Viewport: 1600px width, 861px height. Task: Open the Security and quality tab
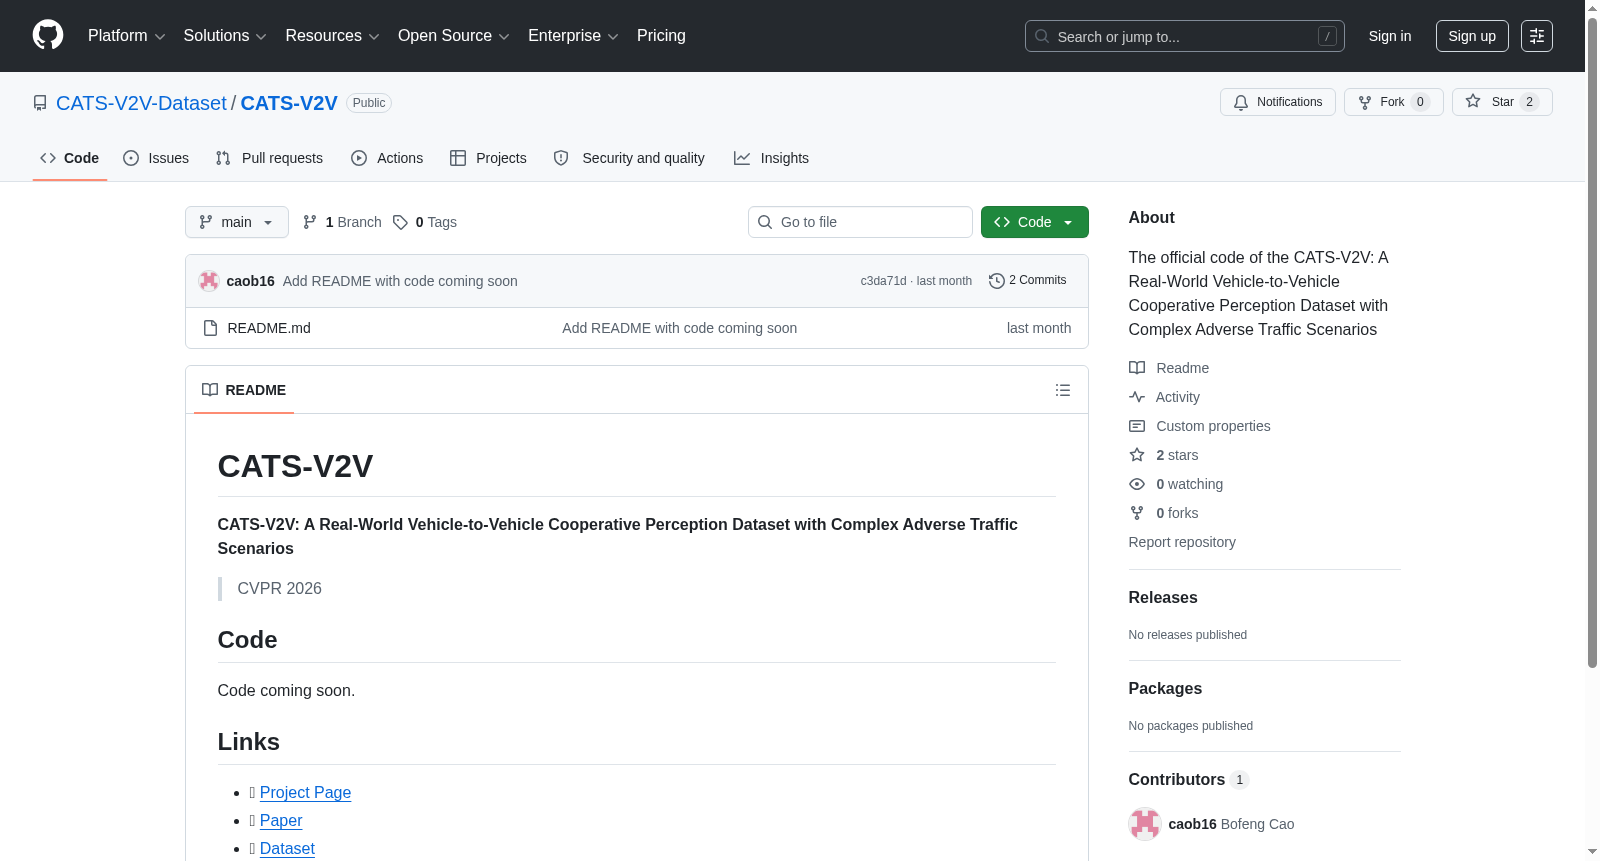pyautogui.click(x=629, y=158)
